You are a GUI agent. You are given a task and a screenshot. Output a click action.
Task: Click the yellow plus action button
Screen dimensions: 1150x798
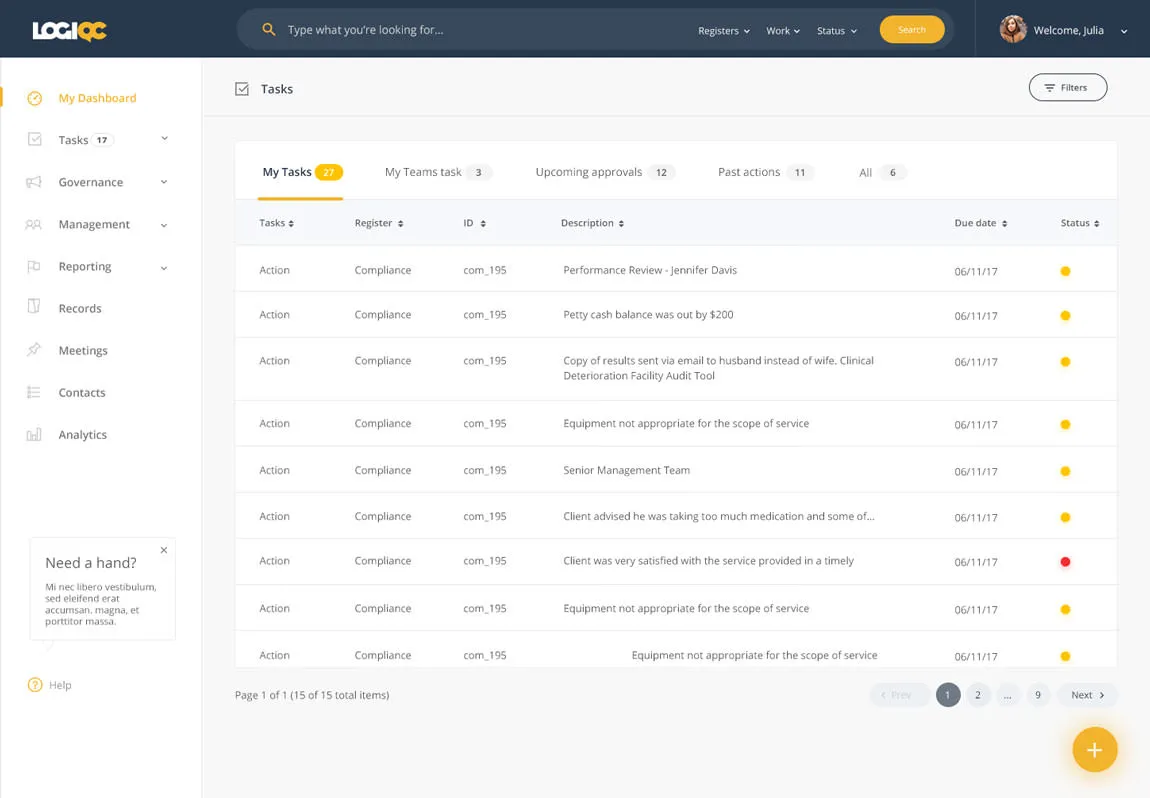click(x=1094, y=748)
